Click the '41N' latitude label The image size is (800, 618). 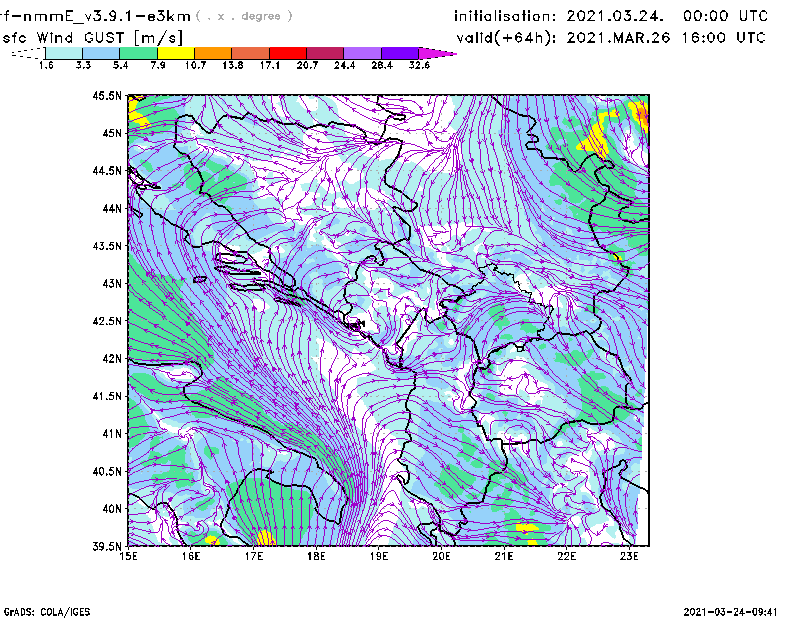[112, 434]
